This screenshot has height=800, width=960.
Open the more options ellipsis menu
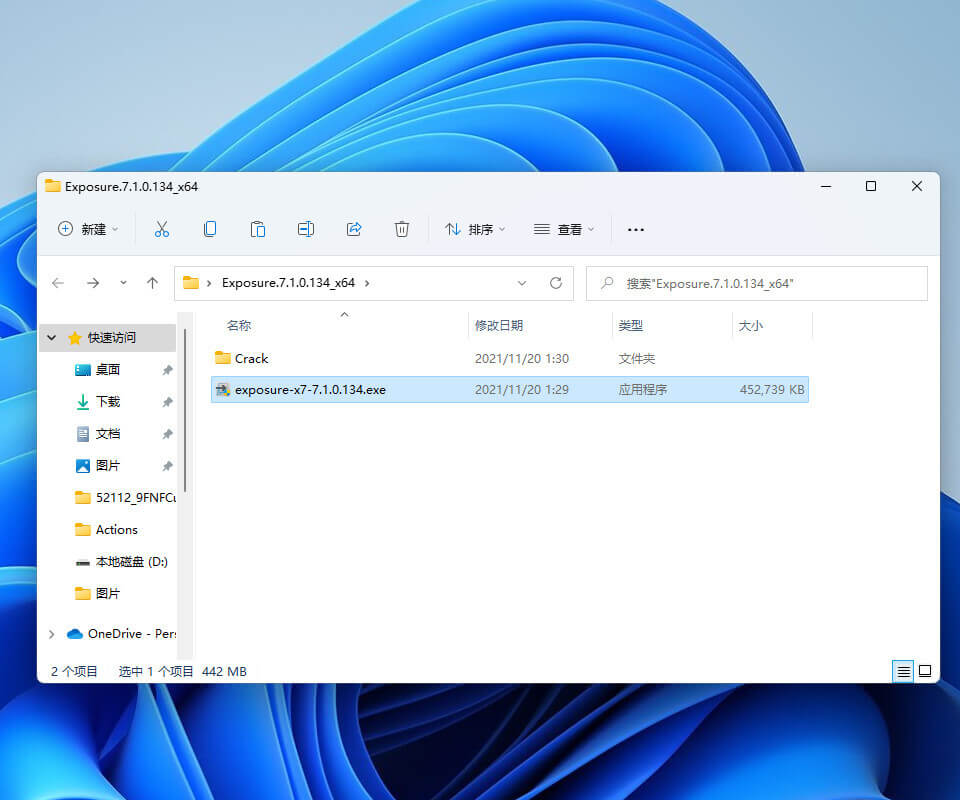tap(636, 229)
